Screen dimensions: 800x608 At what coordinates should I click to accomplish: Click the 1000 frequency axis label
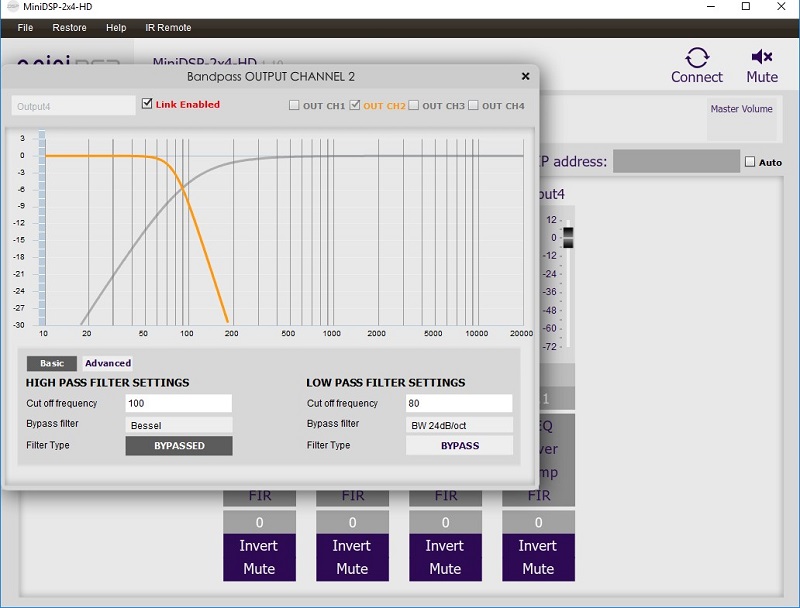(332, 333)
